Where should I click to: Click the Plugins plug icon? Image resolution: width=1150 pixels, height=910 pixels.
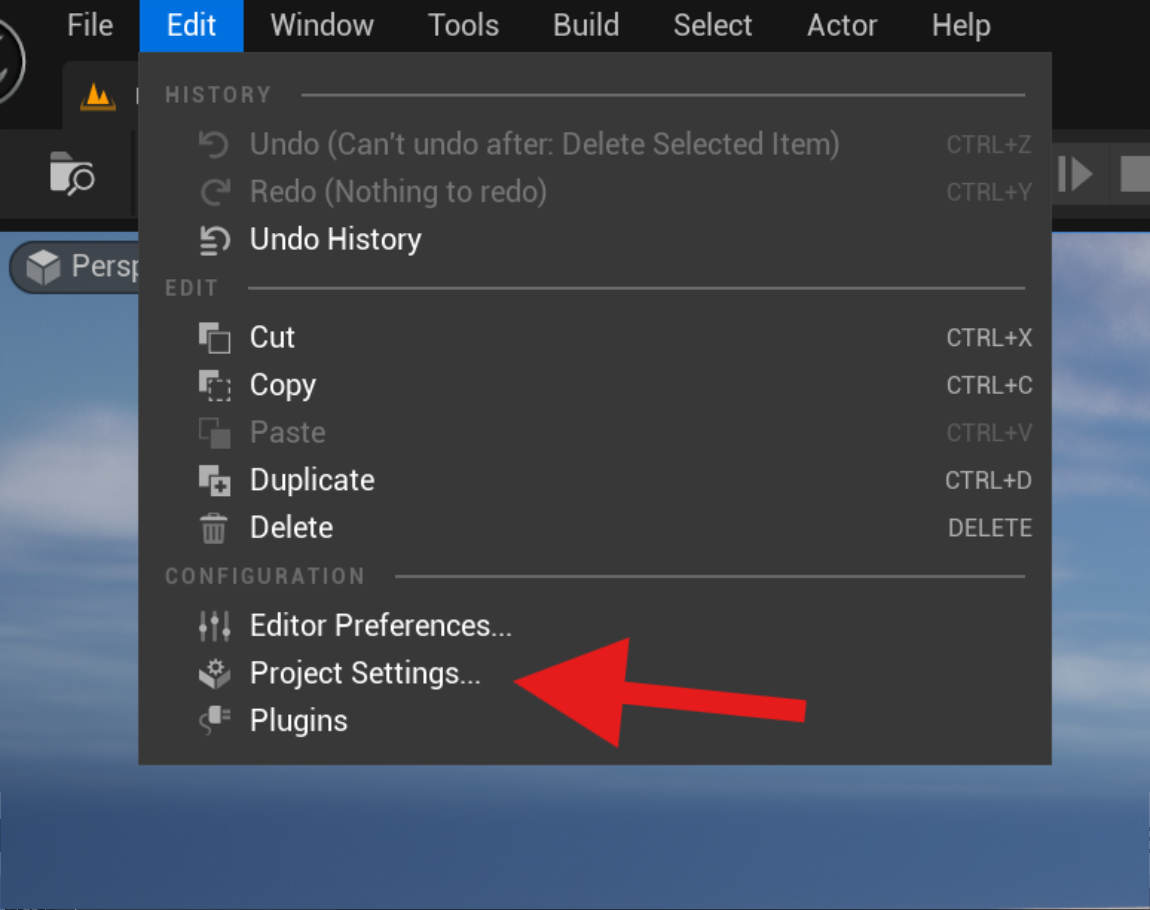click(214, 721)
